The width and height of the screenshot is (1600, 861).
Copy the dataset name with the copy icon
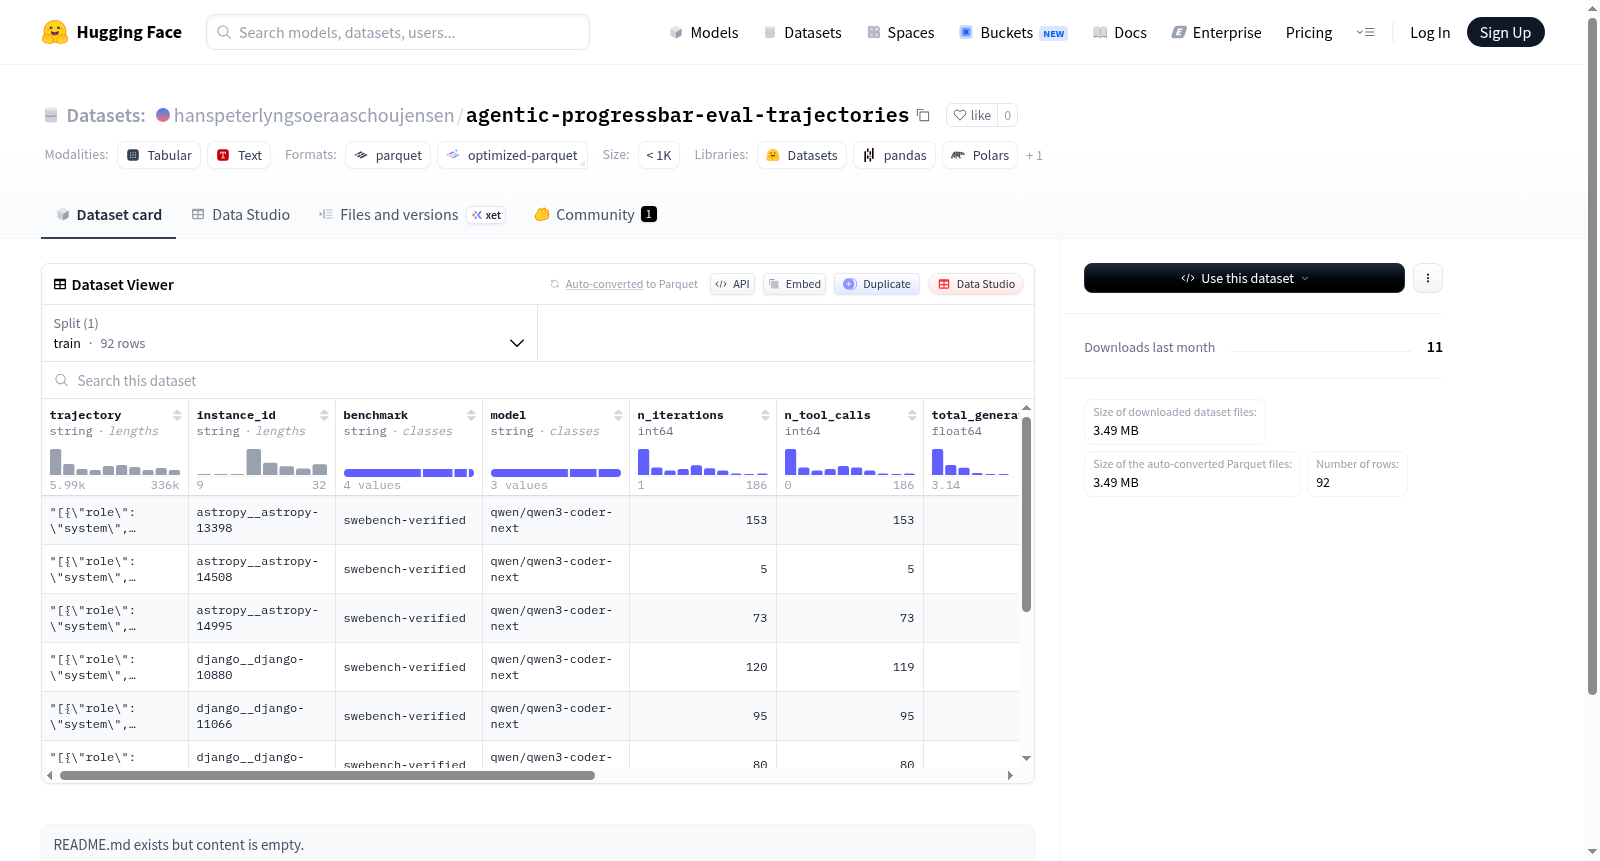click(923, 115)
